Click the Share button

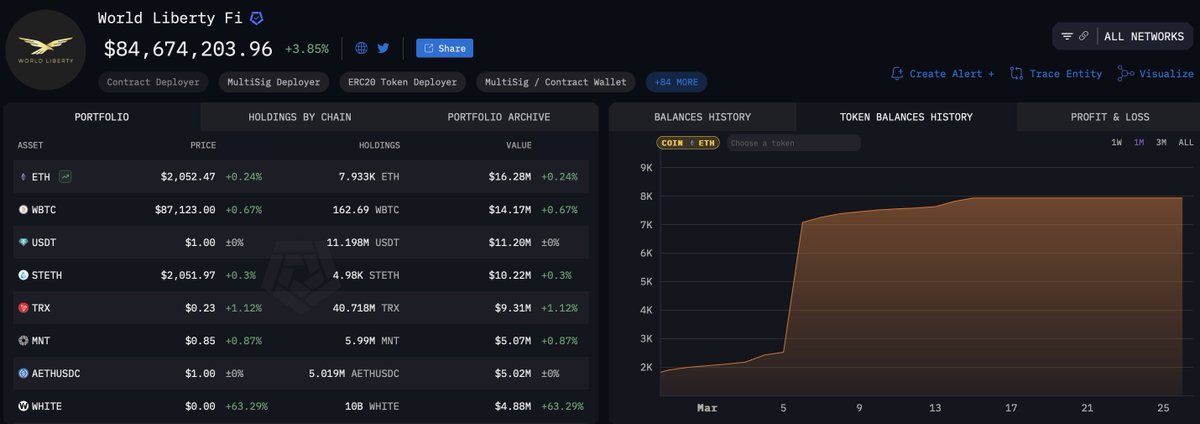(x=444, y=48)
